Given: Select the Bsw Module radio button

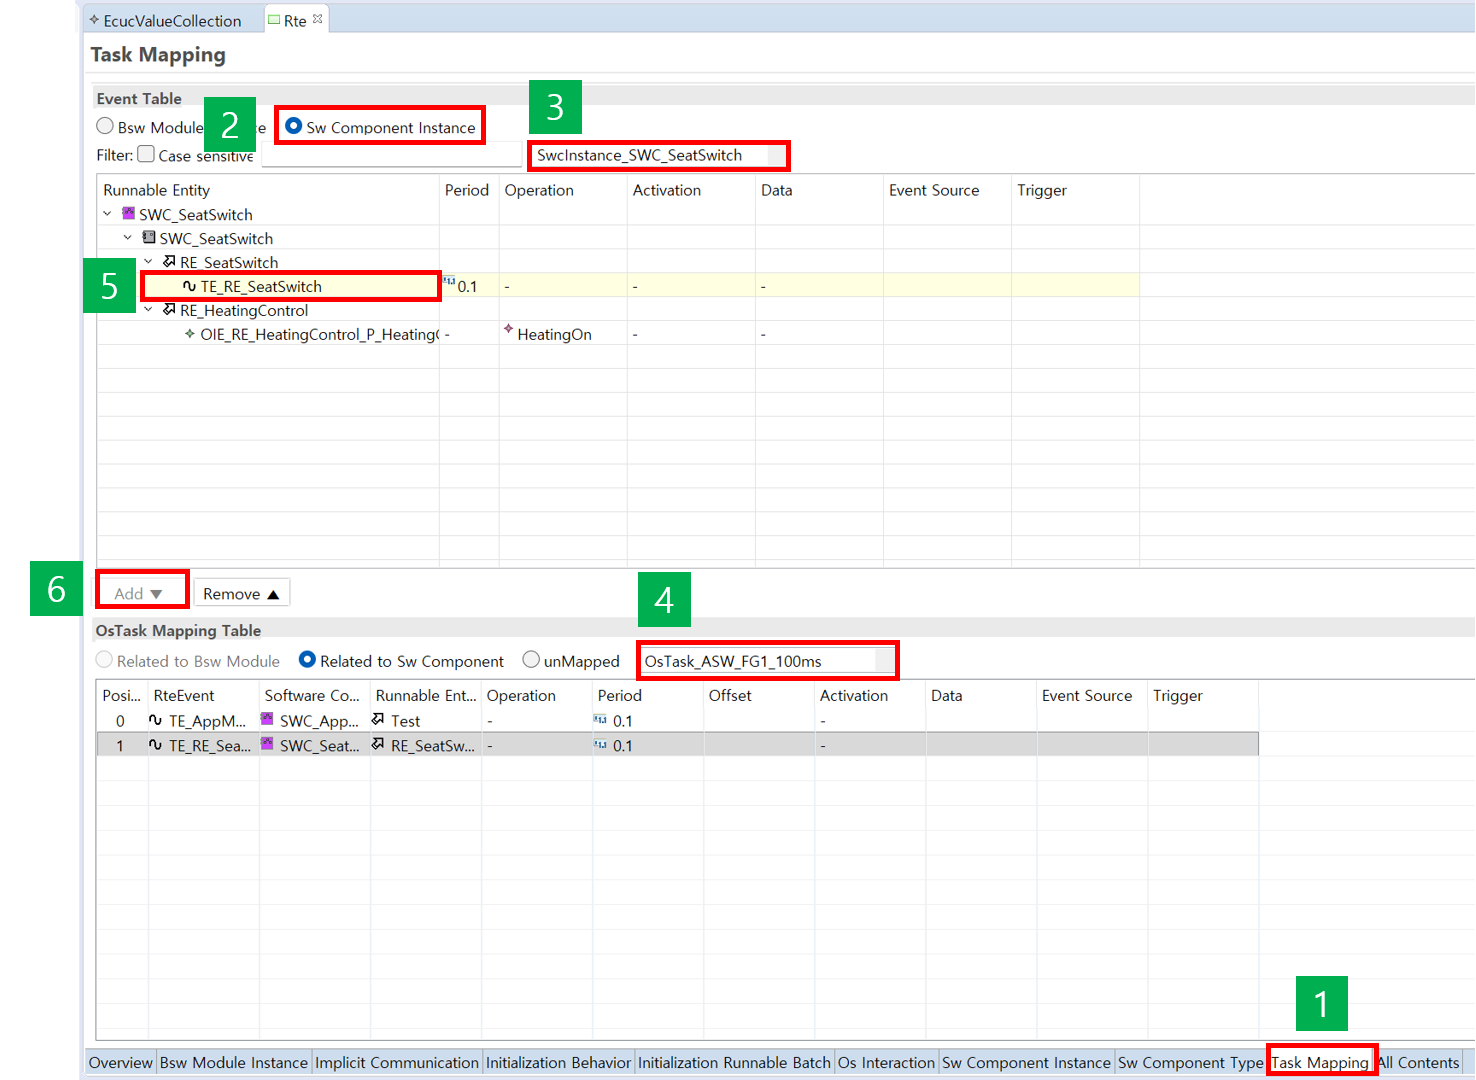Looking at the screenshot, I should [105, 126].
